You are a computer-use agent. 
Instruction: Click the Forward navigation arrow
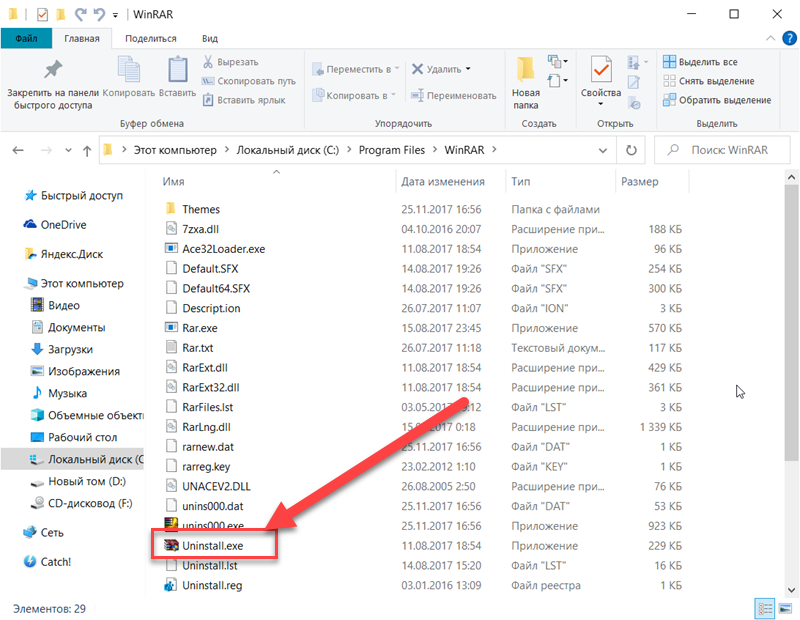pos(46,150)
